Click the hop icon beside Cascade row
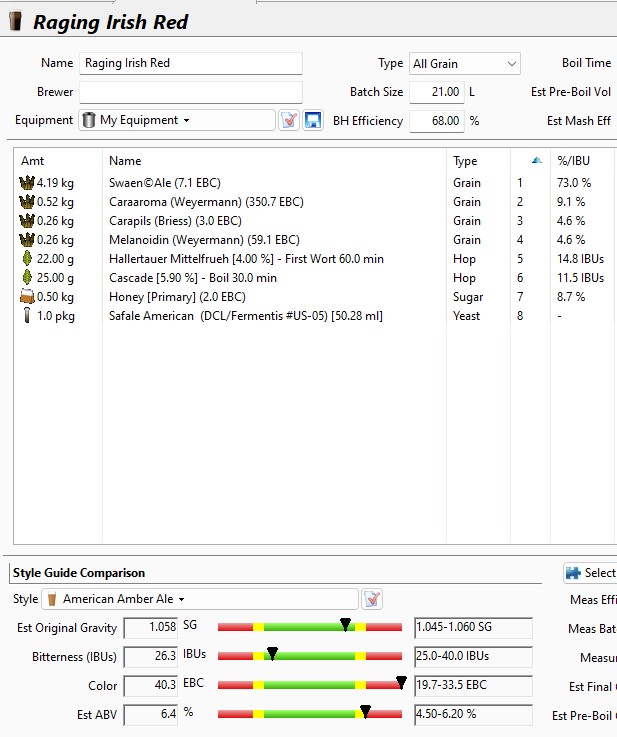Image resolution: width=617 pixels, height=737 pixels. [x=26, y=278]
